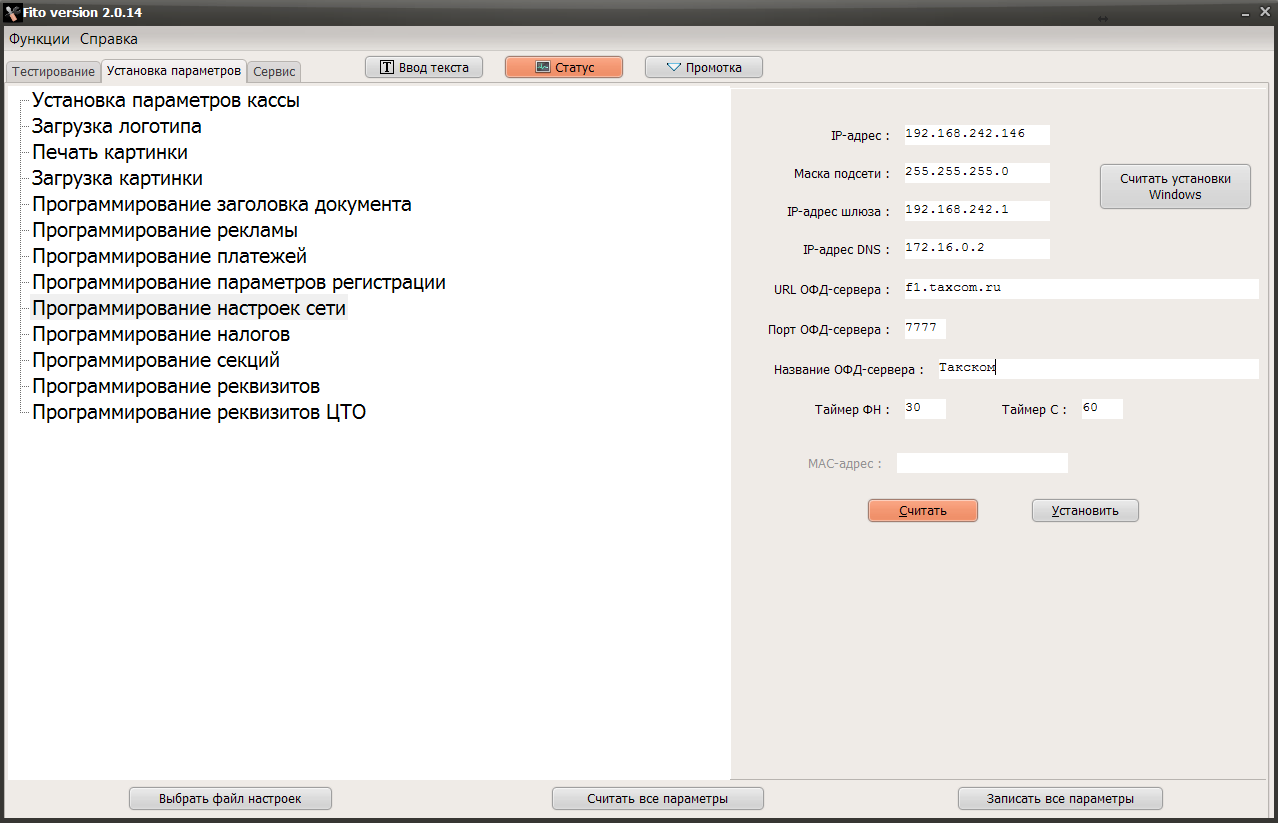Click Выбрать файл настроек button
1278x823 pixels.
click(230, 799)
